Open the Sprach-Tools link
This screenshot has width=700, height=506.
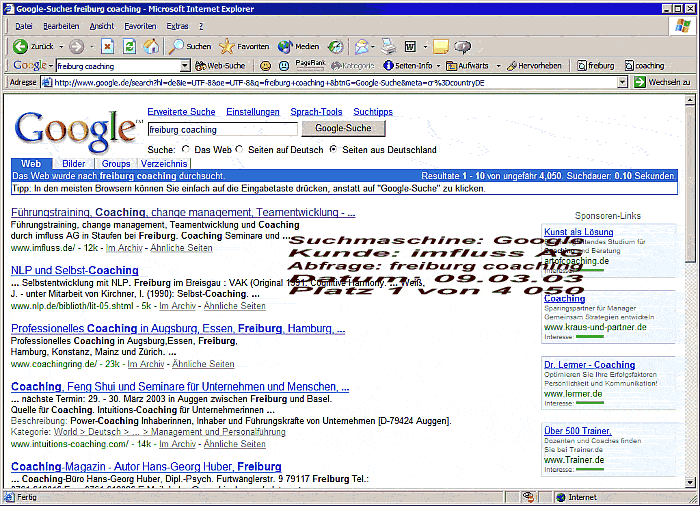pos(316,112)
